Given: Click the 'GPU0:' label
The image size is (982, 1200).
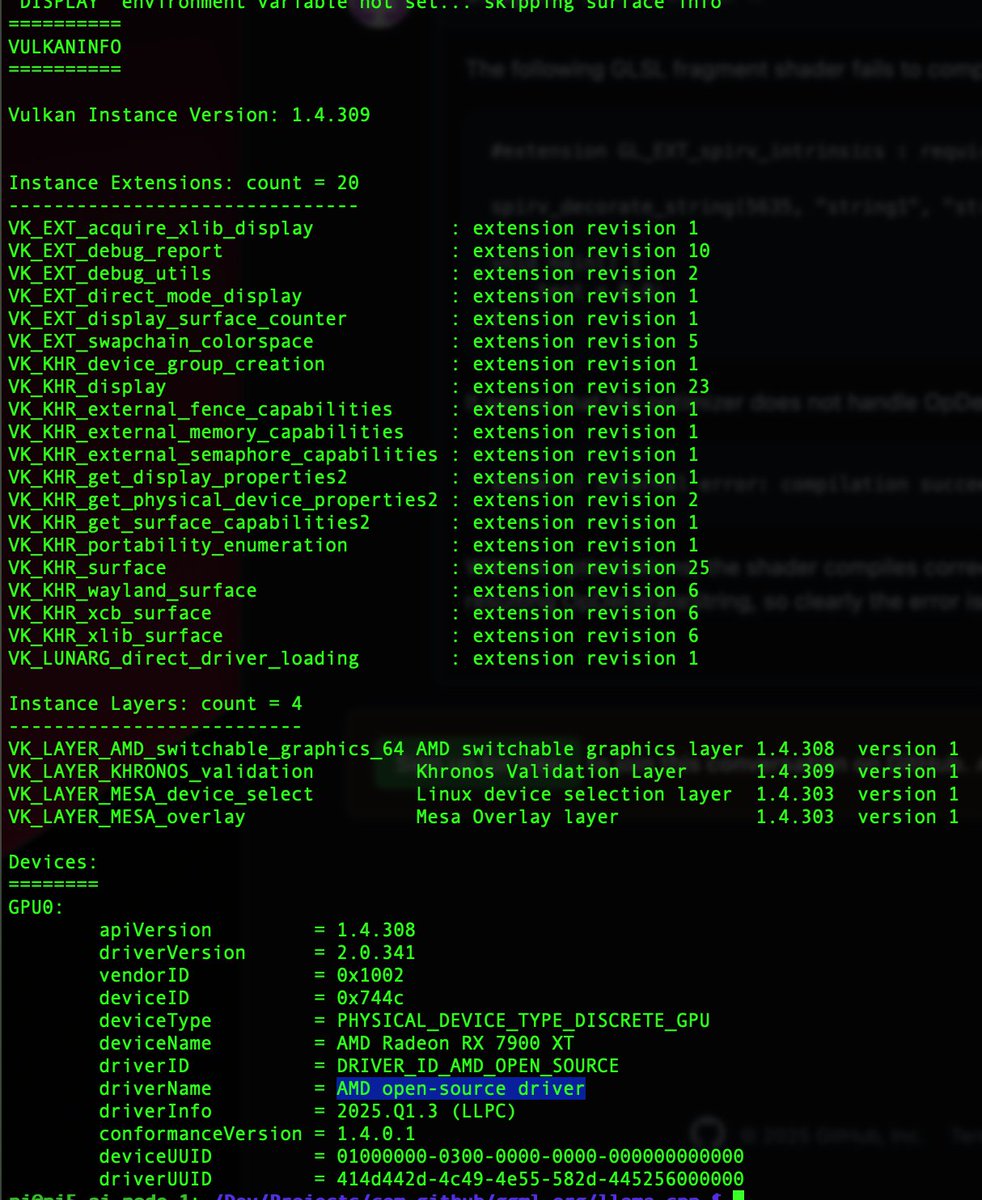Looking at the screenshot, I should tap(36, 908).
